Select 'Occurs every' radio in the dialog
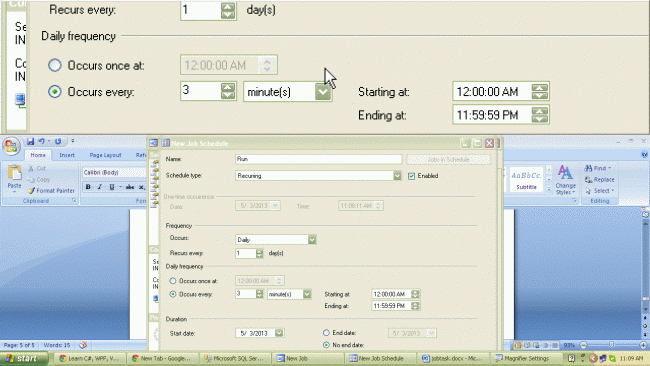 (173, 294)
